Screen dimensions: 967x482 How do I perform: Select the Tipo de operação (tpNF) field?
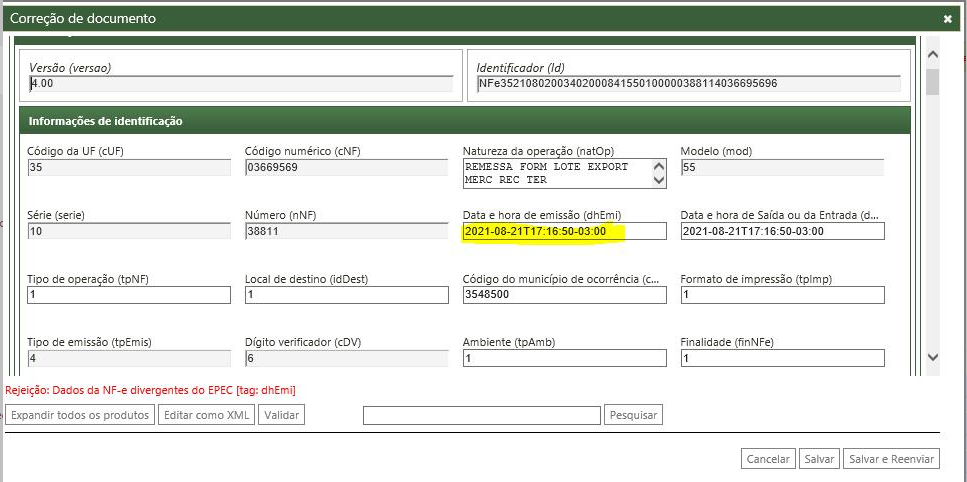pyautogui.click(x=128, y=295)
